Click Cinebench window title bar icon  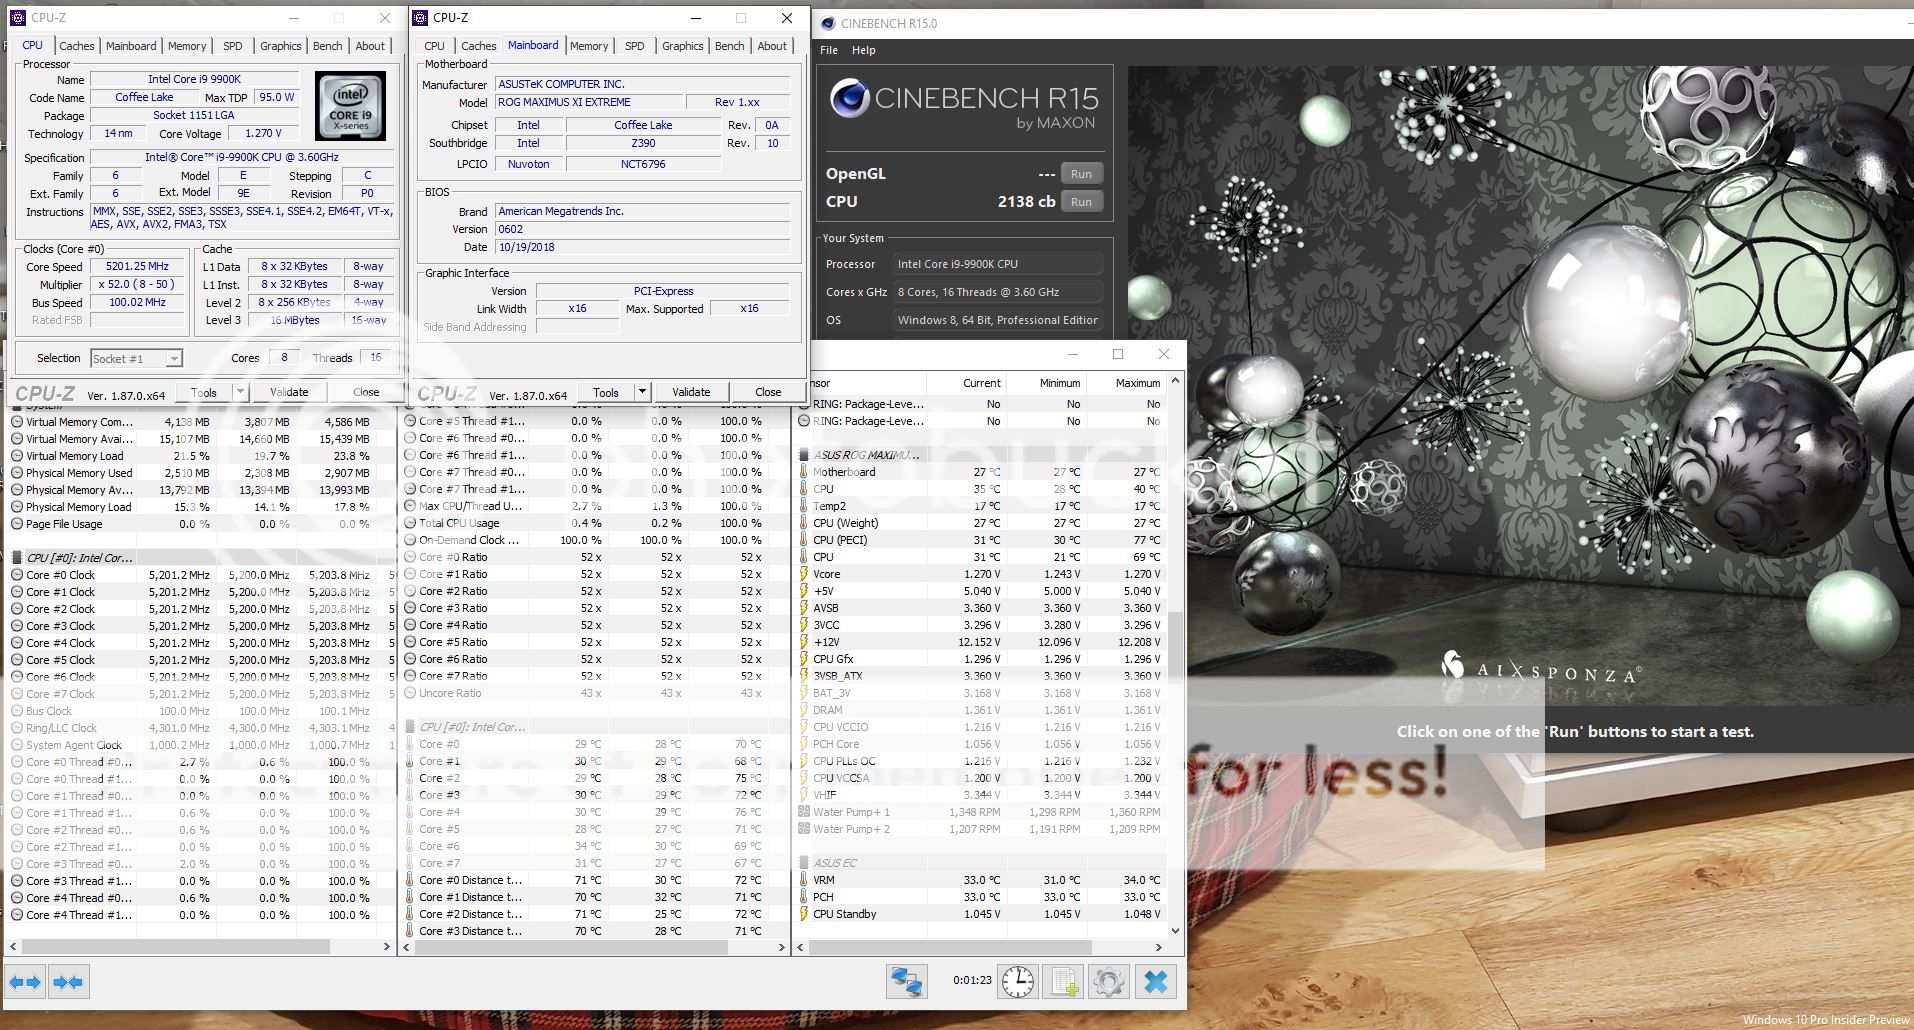click(x=828, y=23)
